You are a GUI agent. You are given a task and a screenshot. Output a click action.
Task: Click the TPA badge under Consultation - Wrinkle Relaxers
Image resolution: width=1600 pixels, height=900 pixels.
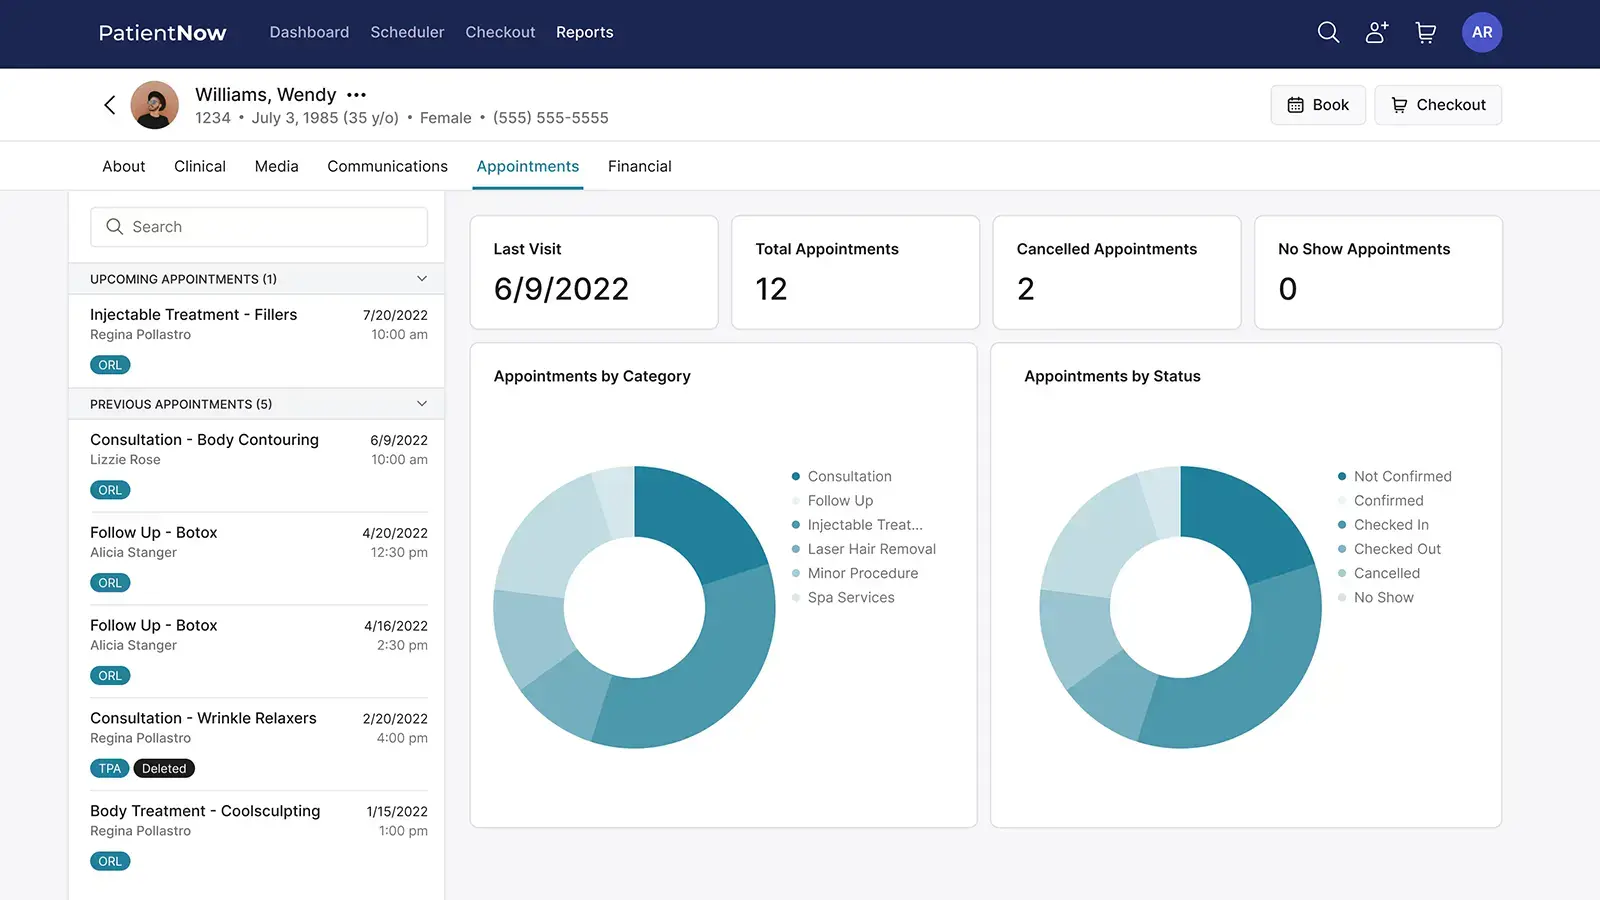click(110, 769)
